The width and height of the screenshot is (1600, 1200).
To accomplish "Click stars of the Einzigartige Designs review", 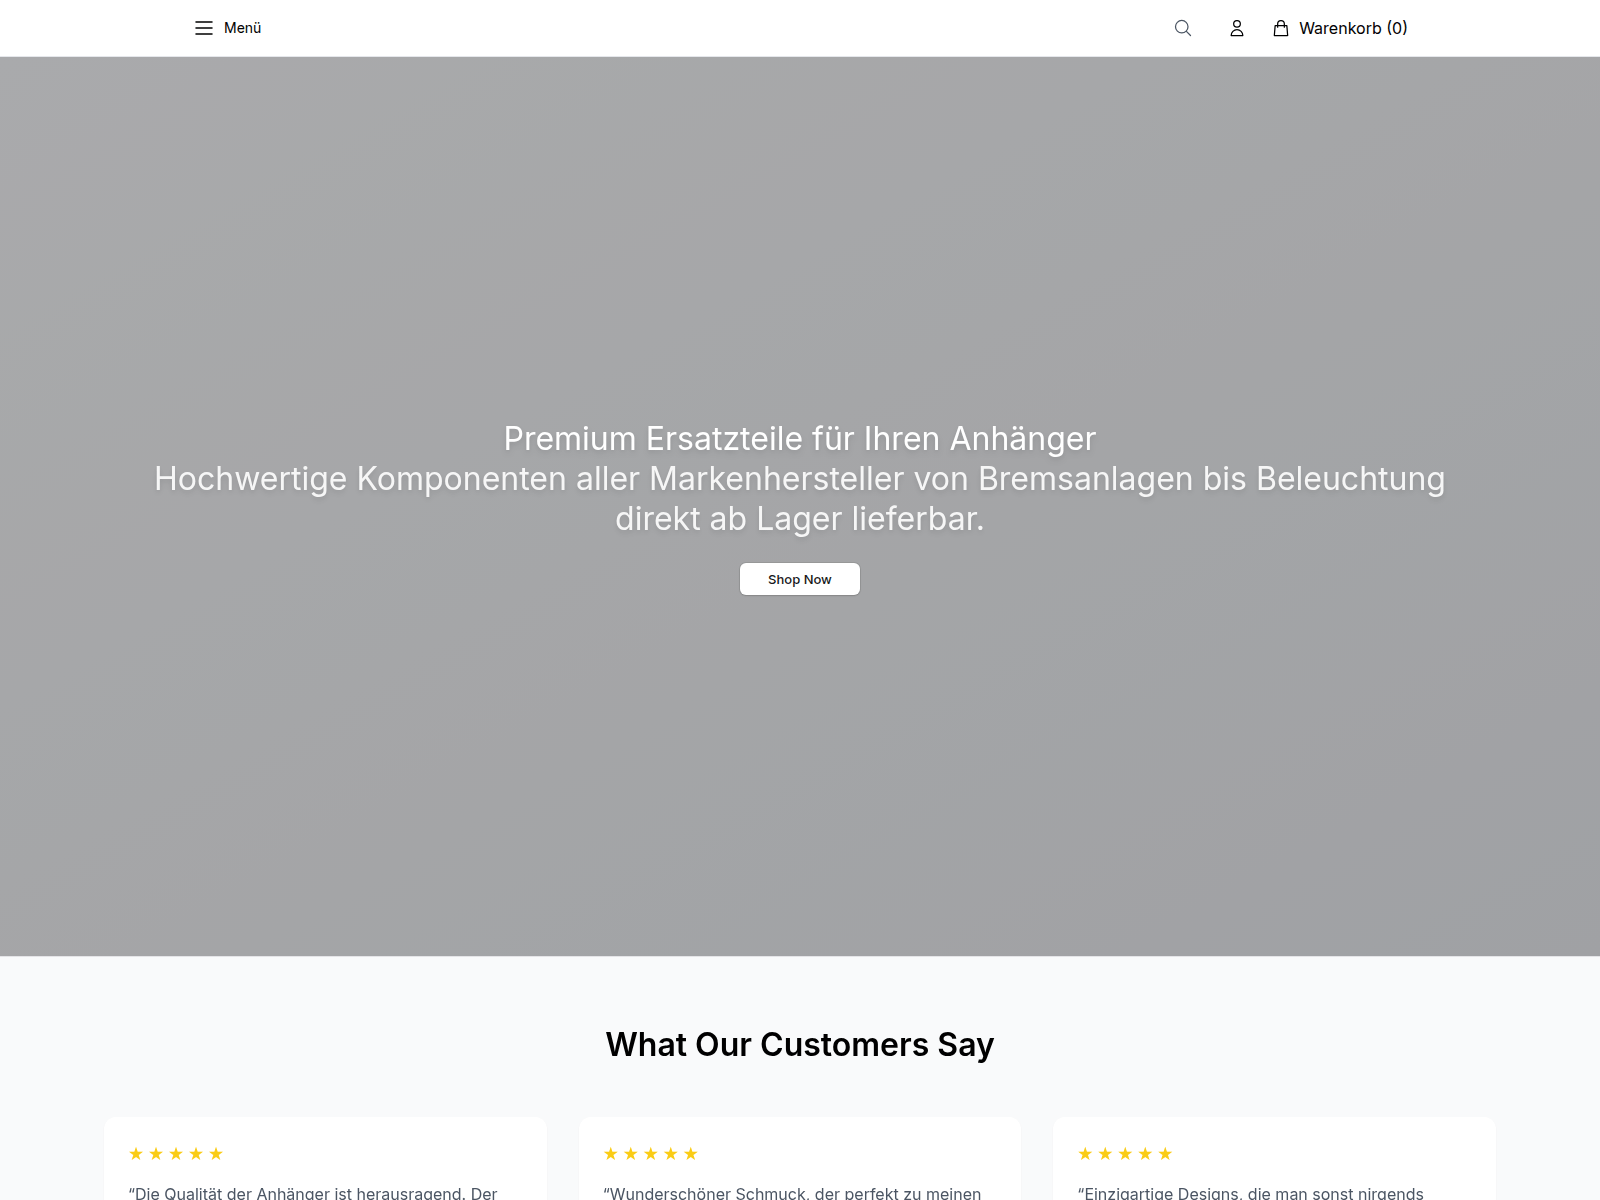I will point(1125,1154).
